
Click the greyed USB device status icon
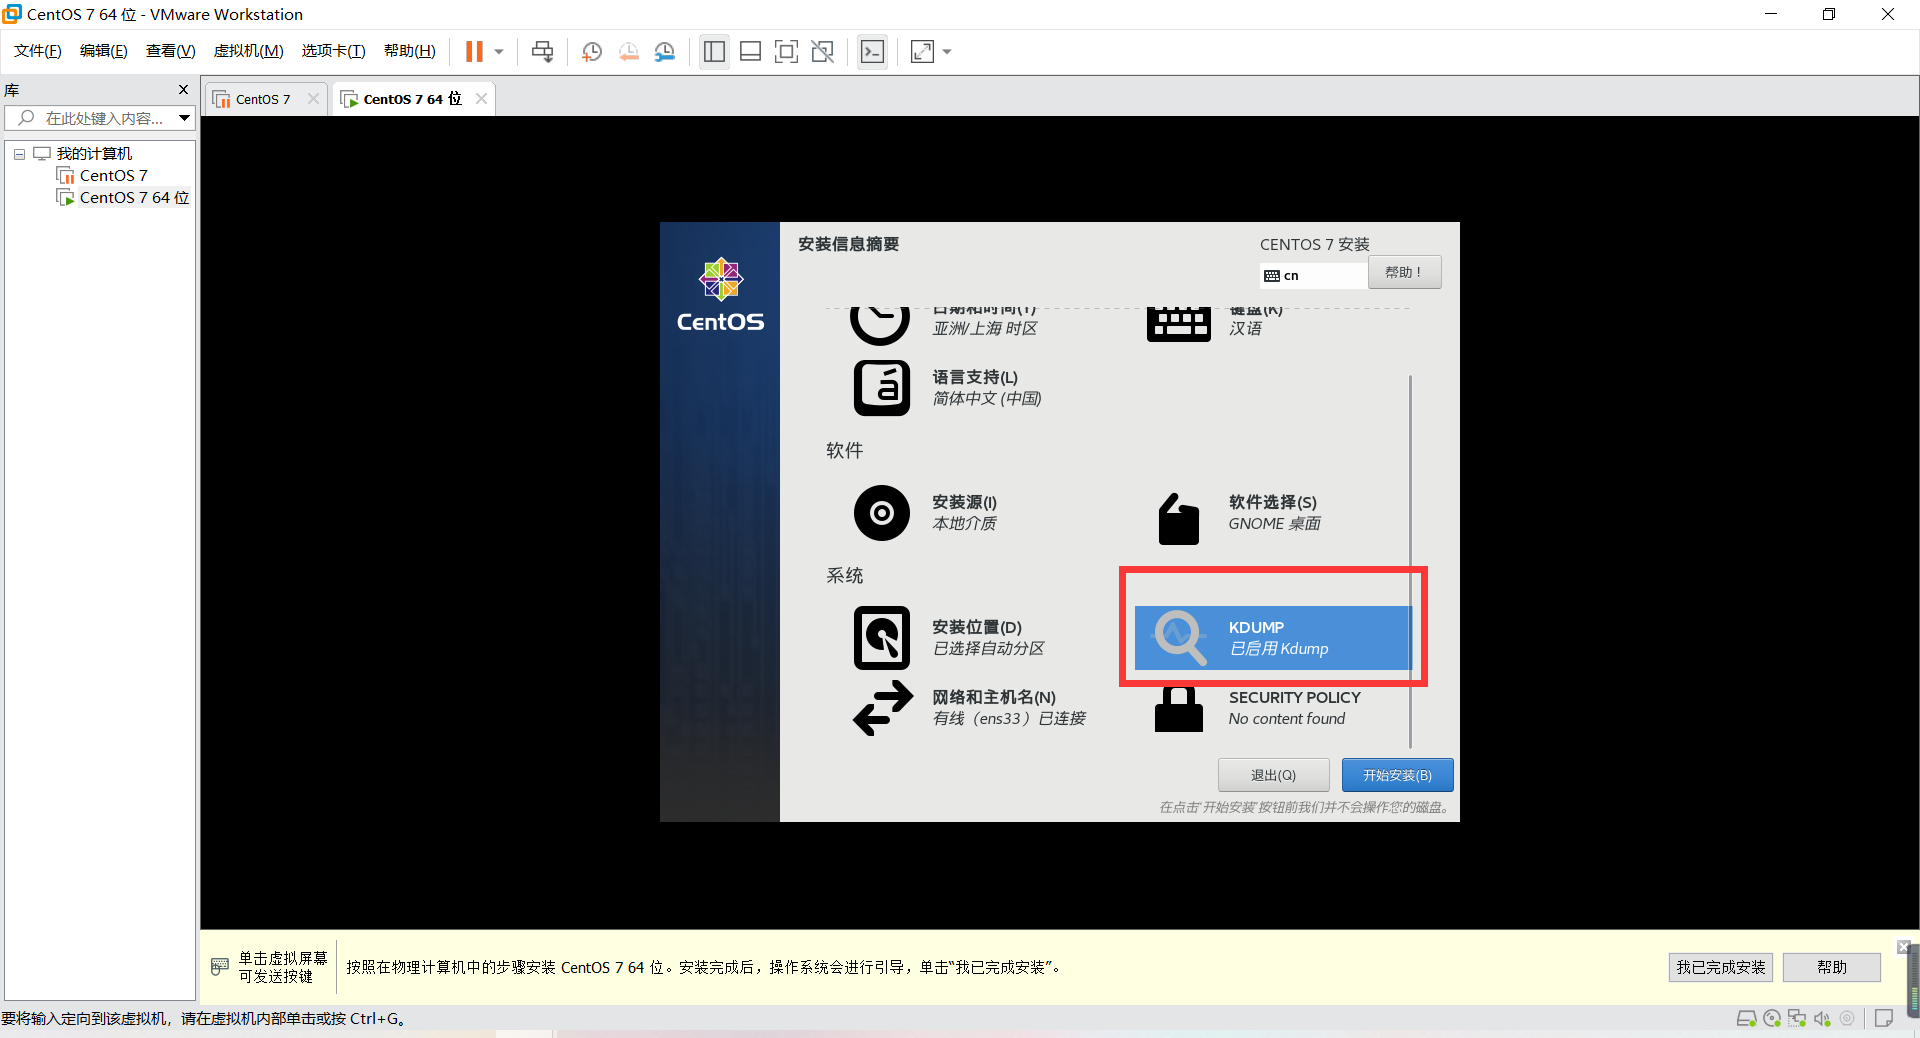click(x=1847, y=1019)
